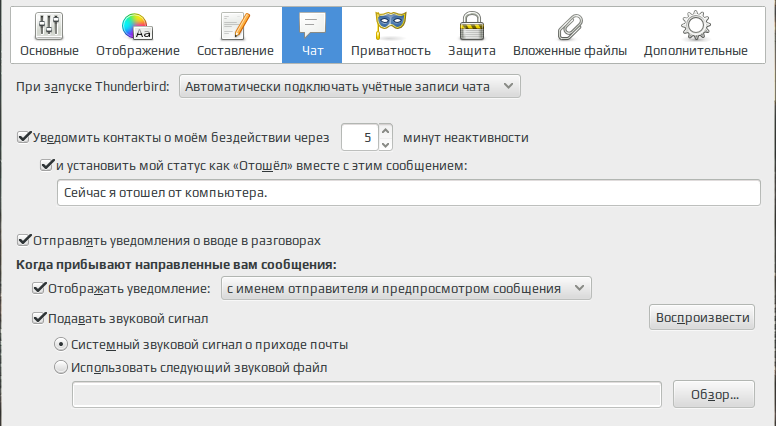Click the idle minutes number field

pos(360,137)
